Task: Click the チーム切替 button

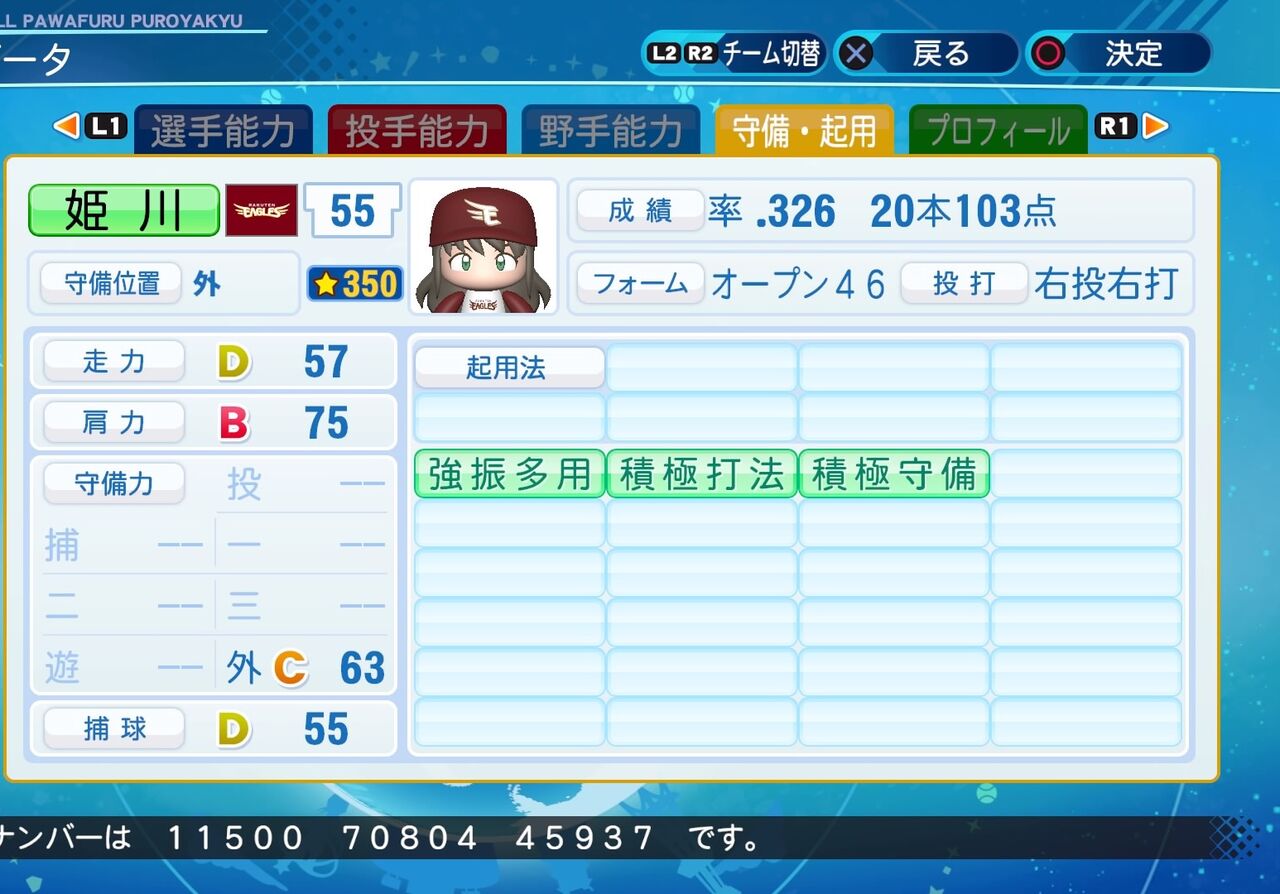Action: [735, 53]
